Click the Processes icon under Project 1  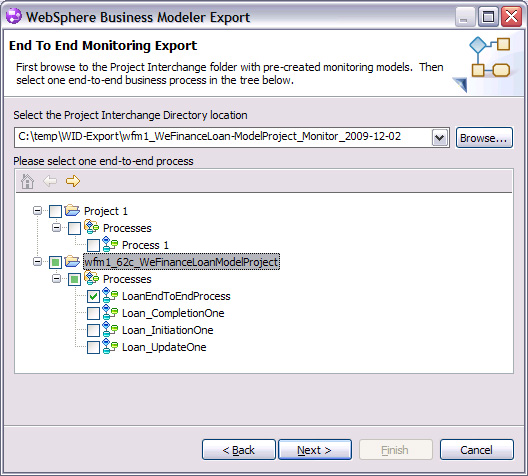(x=91, y=227)
